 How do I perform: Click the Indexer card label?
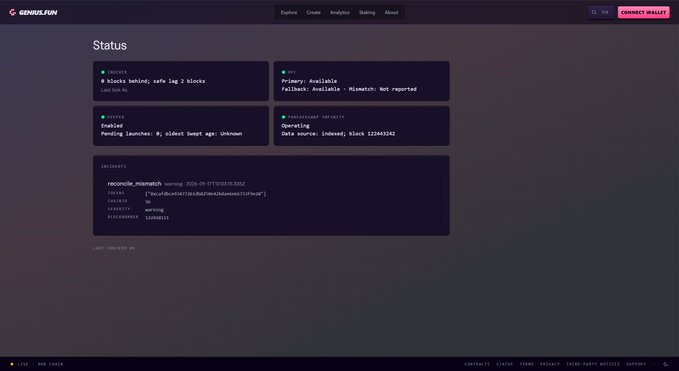point(117,72)
